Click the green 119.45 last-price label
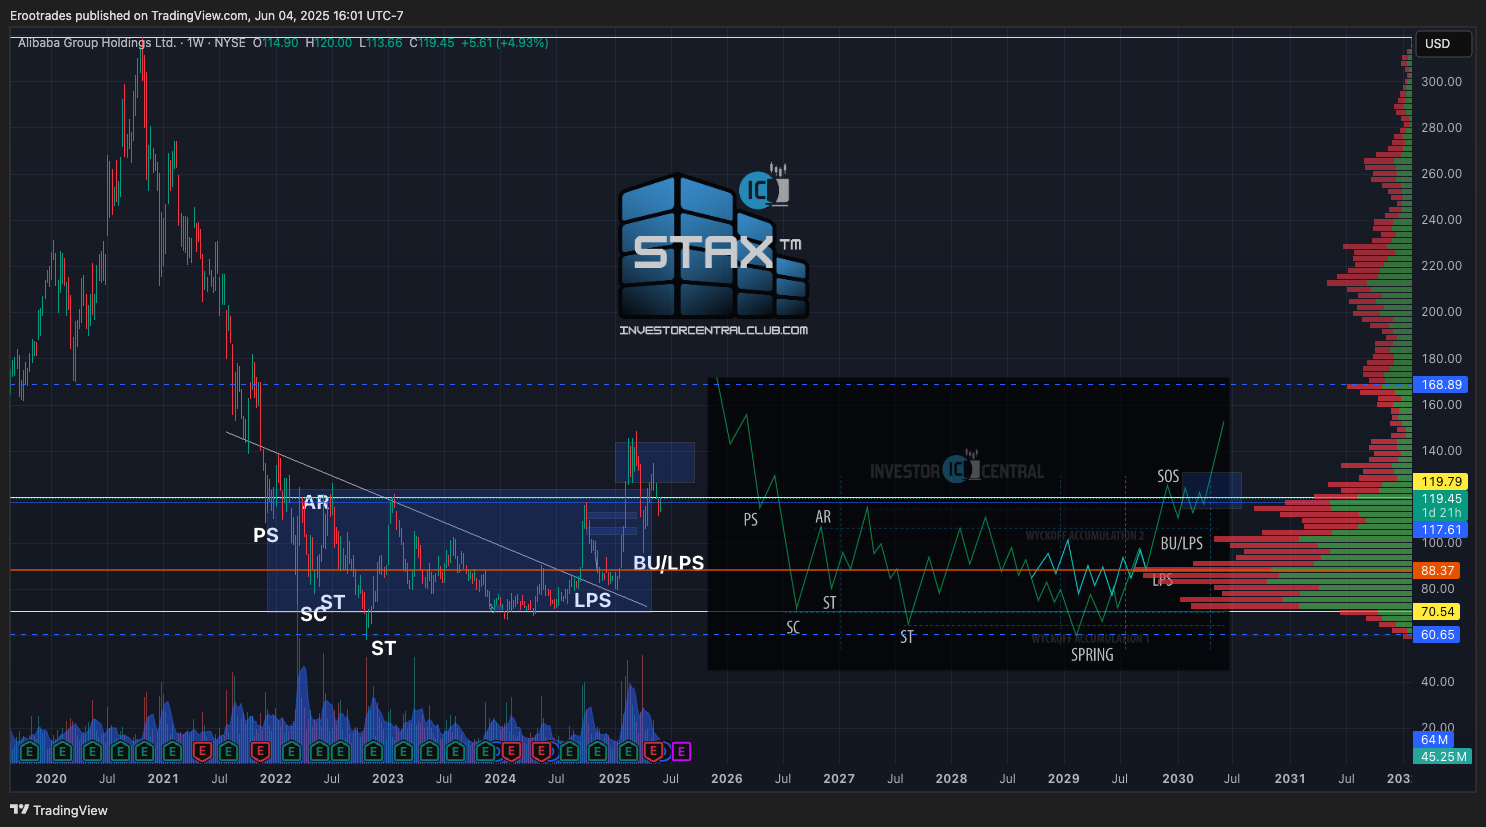Image resolution: width=1486 pixels, height=827 pixels. pyautogui.click(x=1441, y=499)
